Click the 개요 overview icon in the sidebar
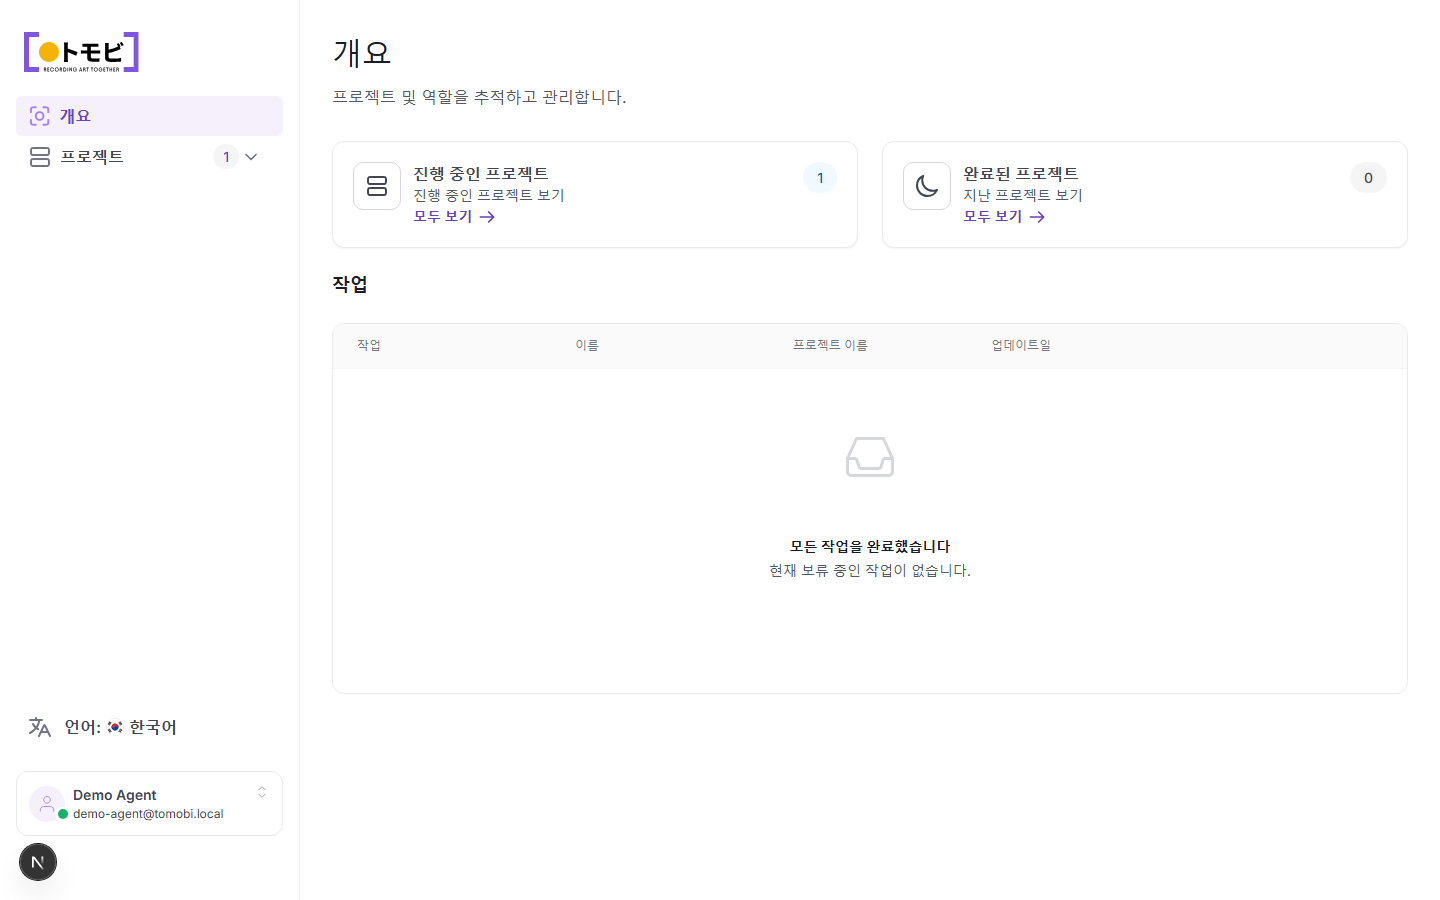 (39, 116)
